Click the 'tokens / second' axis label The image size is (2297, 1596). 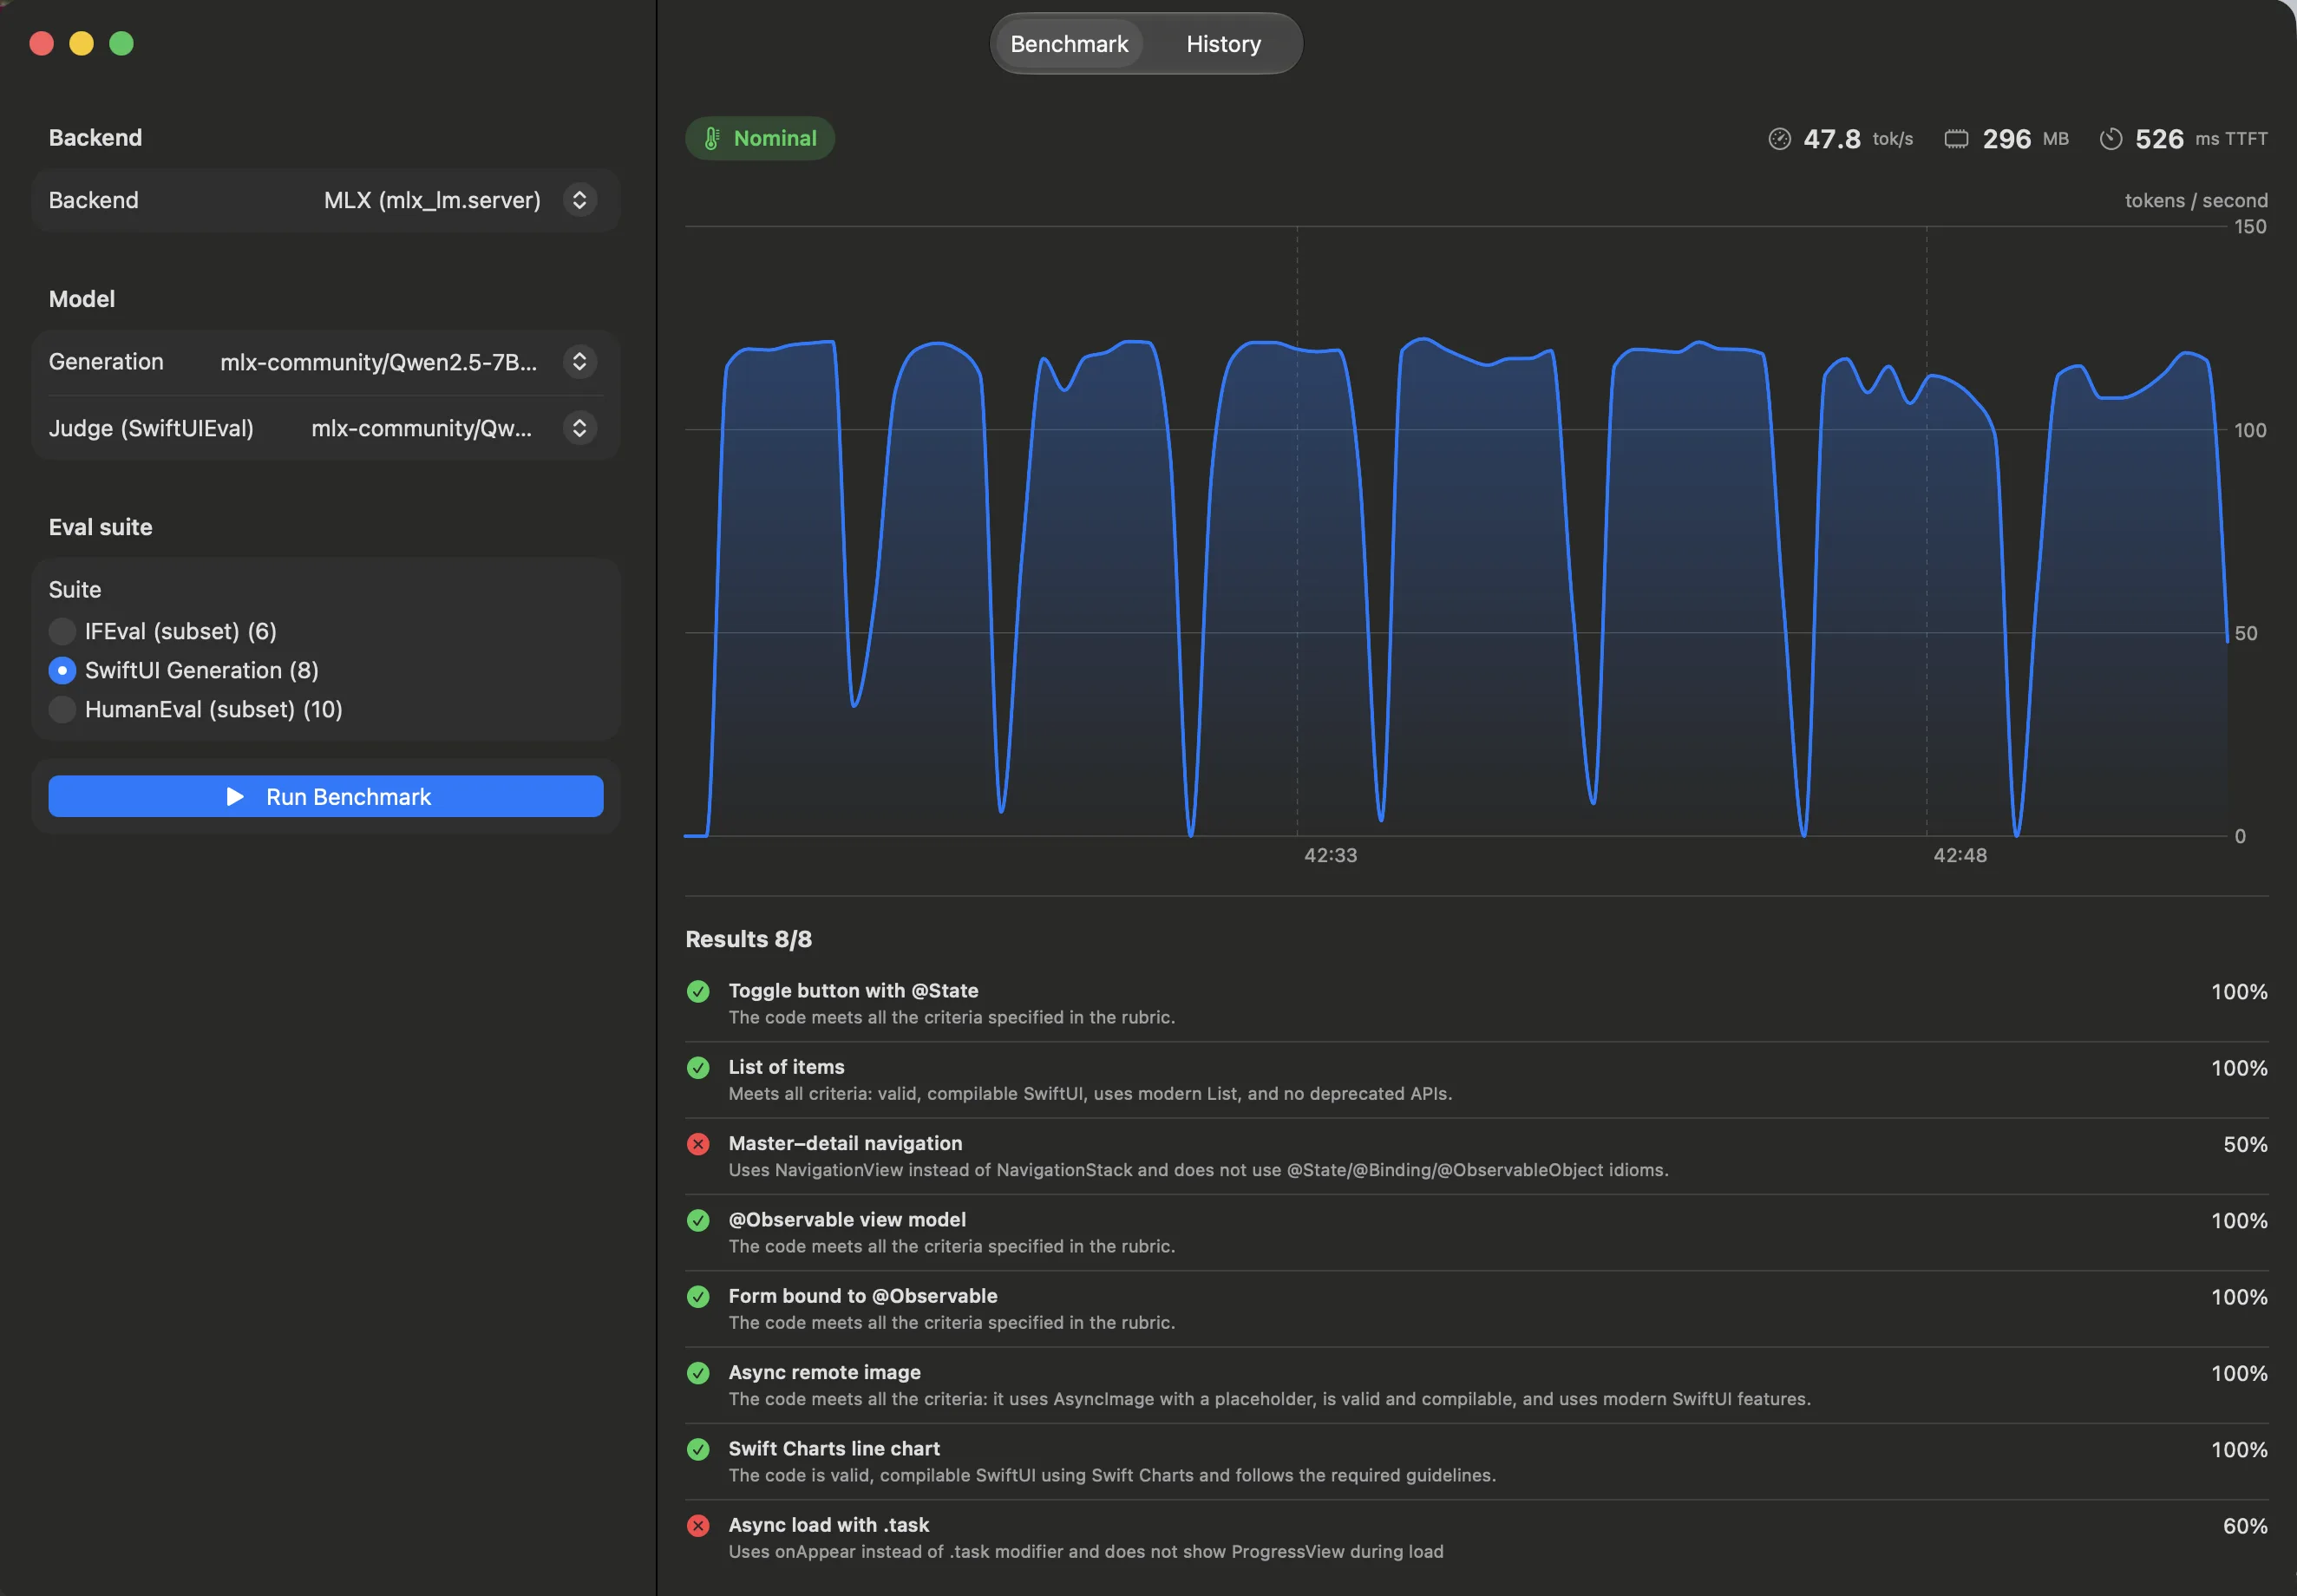2196,200
